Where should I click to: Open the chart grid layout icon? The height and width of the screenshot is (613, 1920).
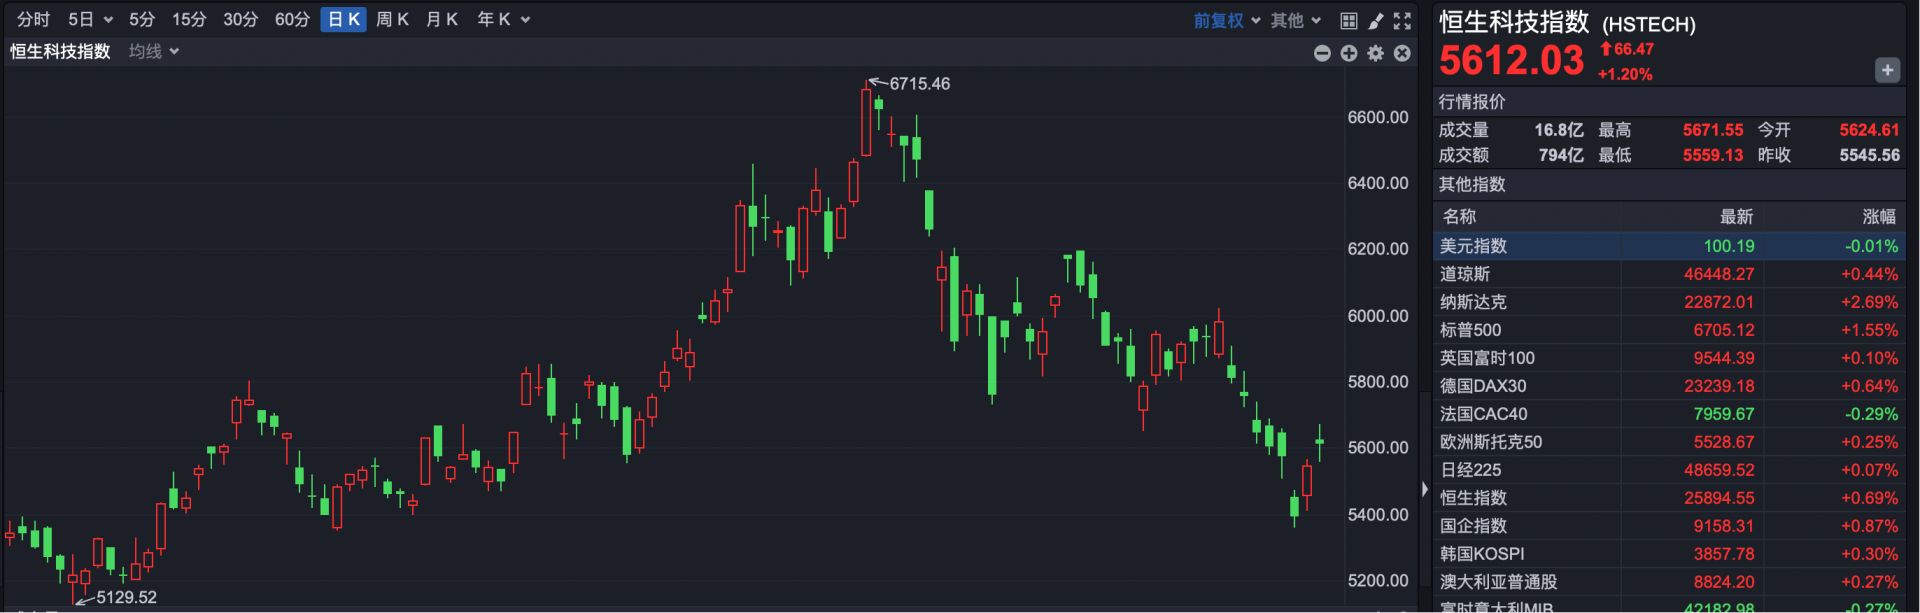point(1348,20)
